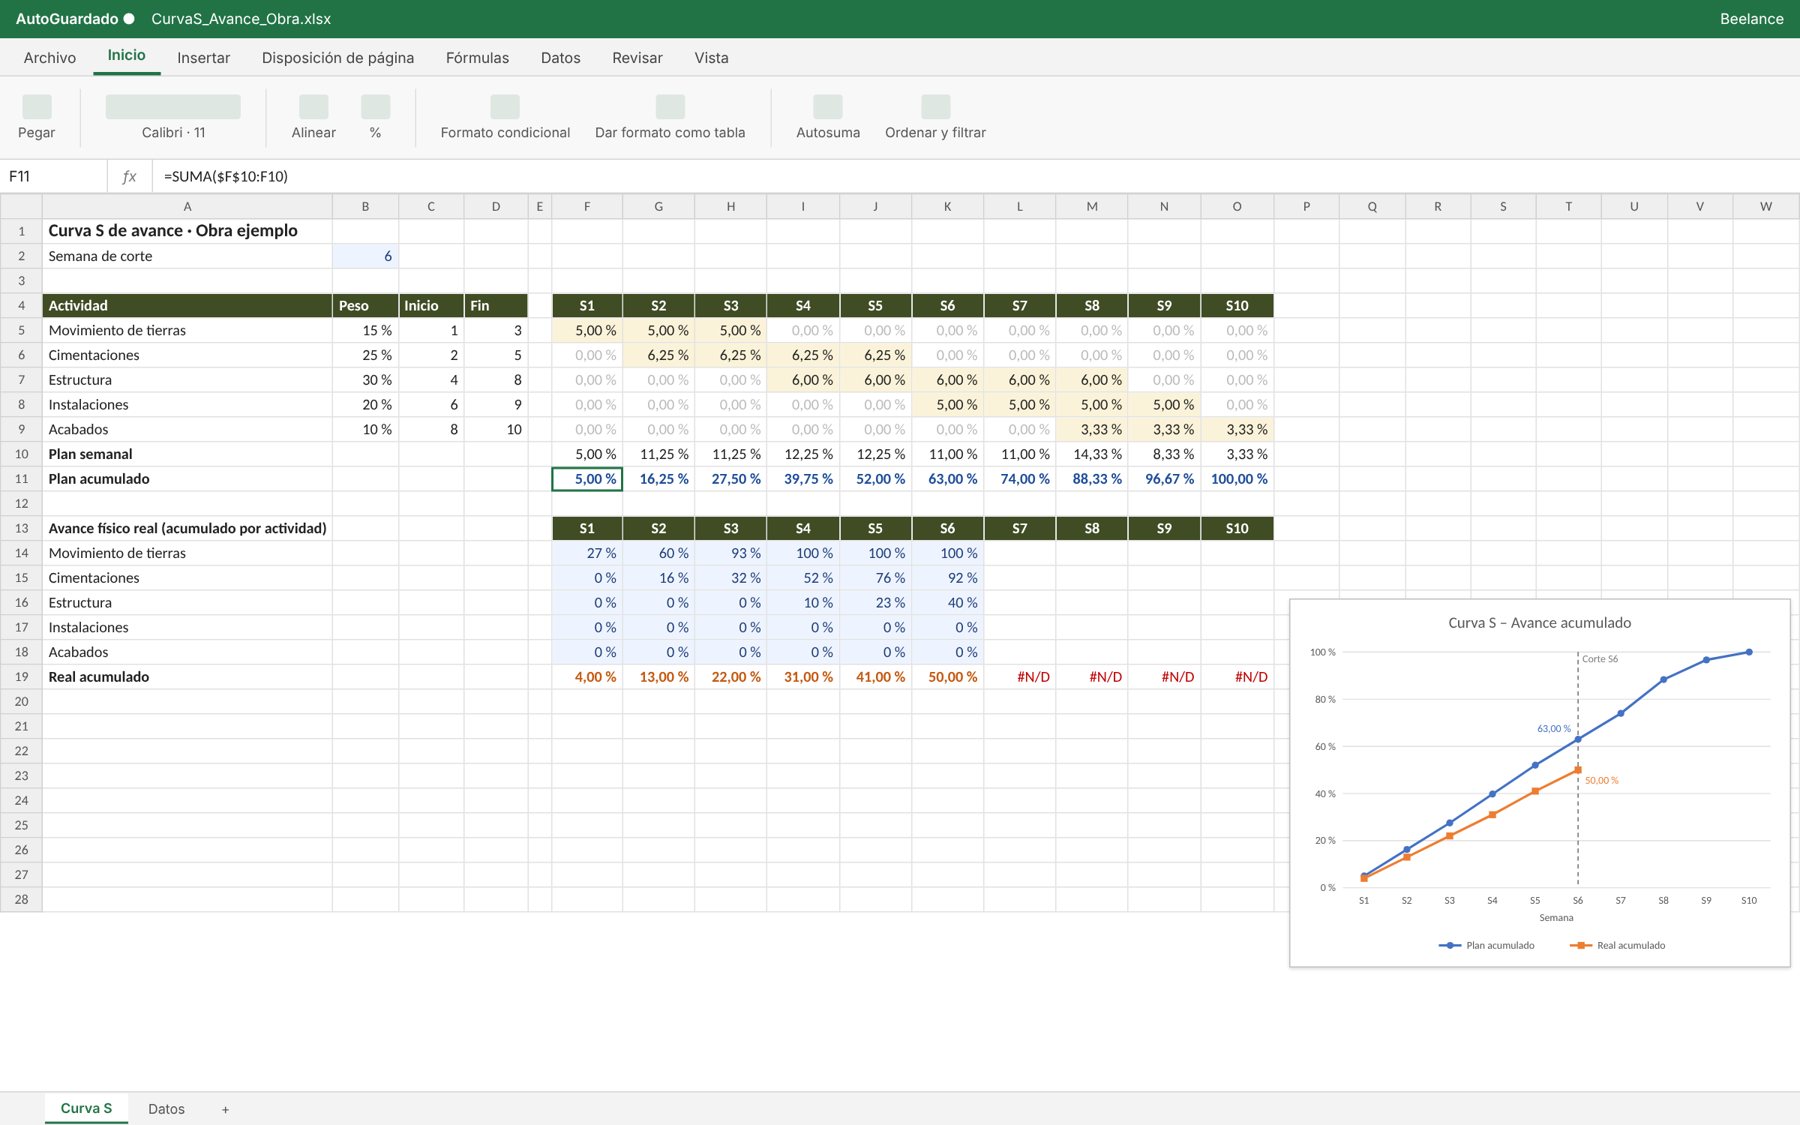Switch to the Insertar ribbon tab
The image size is (1800, 1125).
pyautogui.click(x=204, y=58)
